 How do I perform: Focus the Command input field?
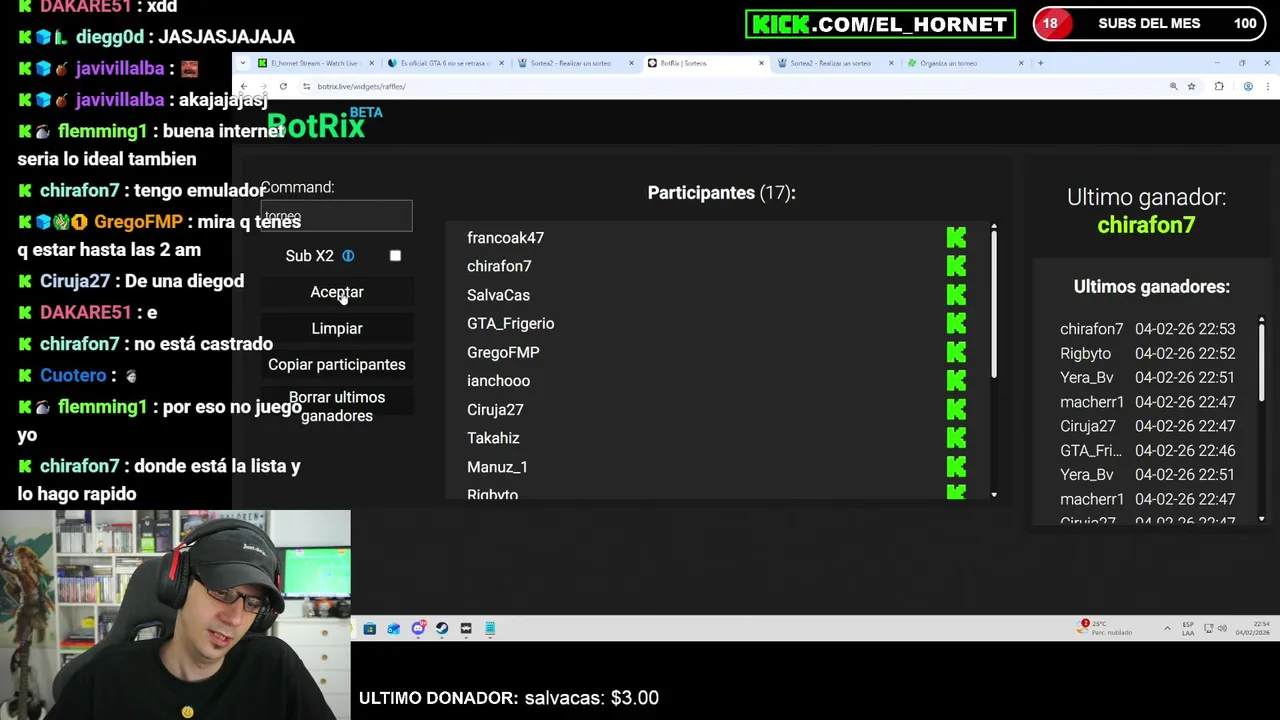[337, 216]
